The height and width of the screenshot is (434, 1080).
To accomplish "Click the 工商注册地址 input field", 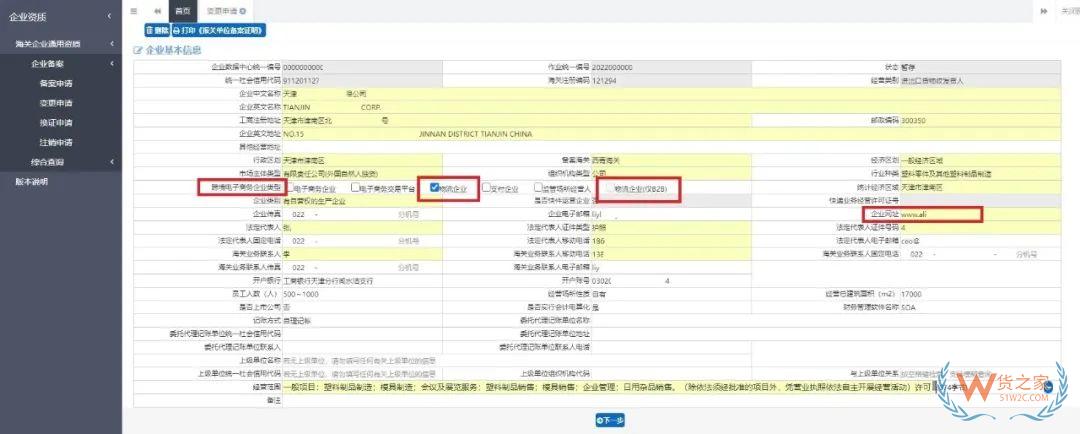I will click(517, 120).
